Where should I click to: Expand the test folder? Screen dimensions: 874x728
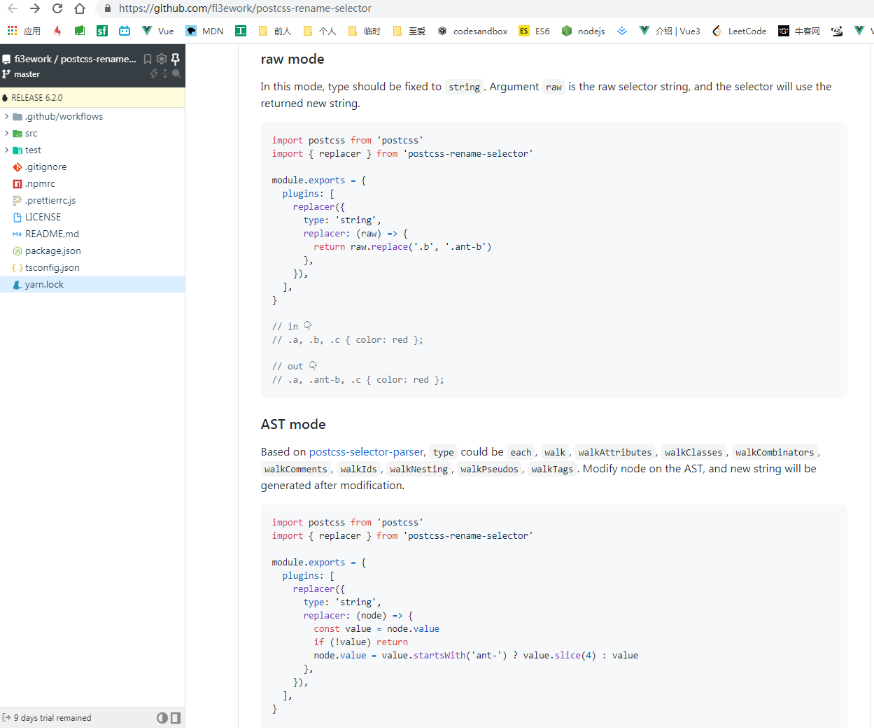tap(93, 150)
